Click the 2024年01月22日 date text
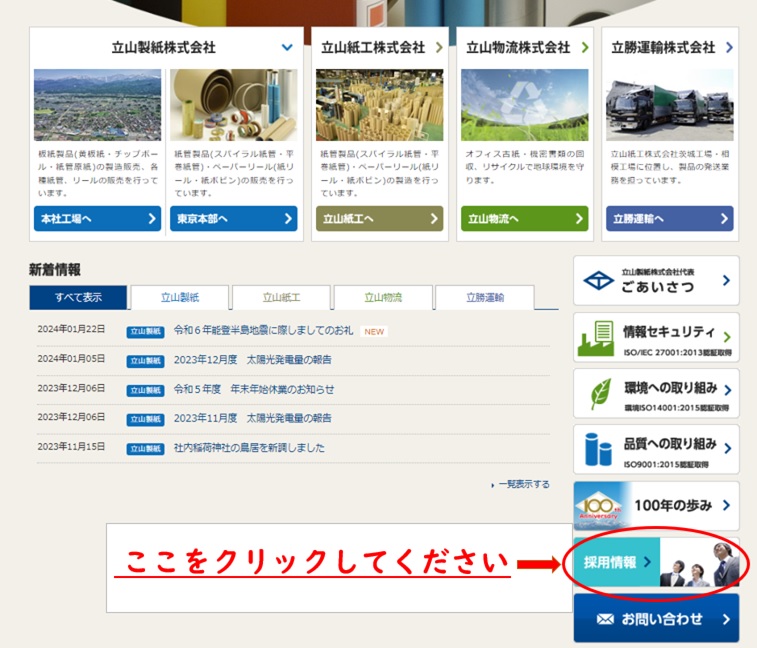This screenshot has height=648, width=757. click(71, 329)
